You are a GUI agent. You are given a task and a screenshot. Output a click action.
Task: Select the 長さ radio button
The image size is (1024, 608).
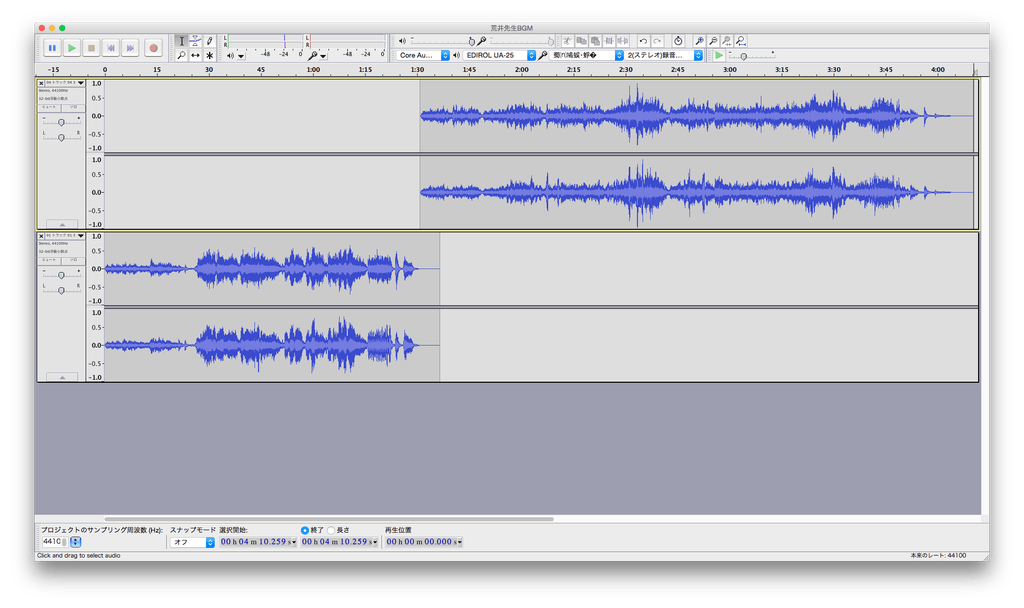click(x=331, y=530)
